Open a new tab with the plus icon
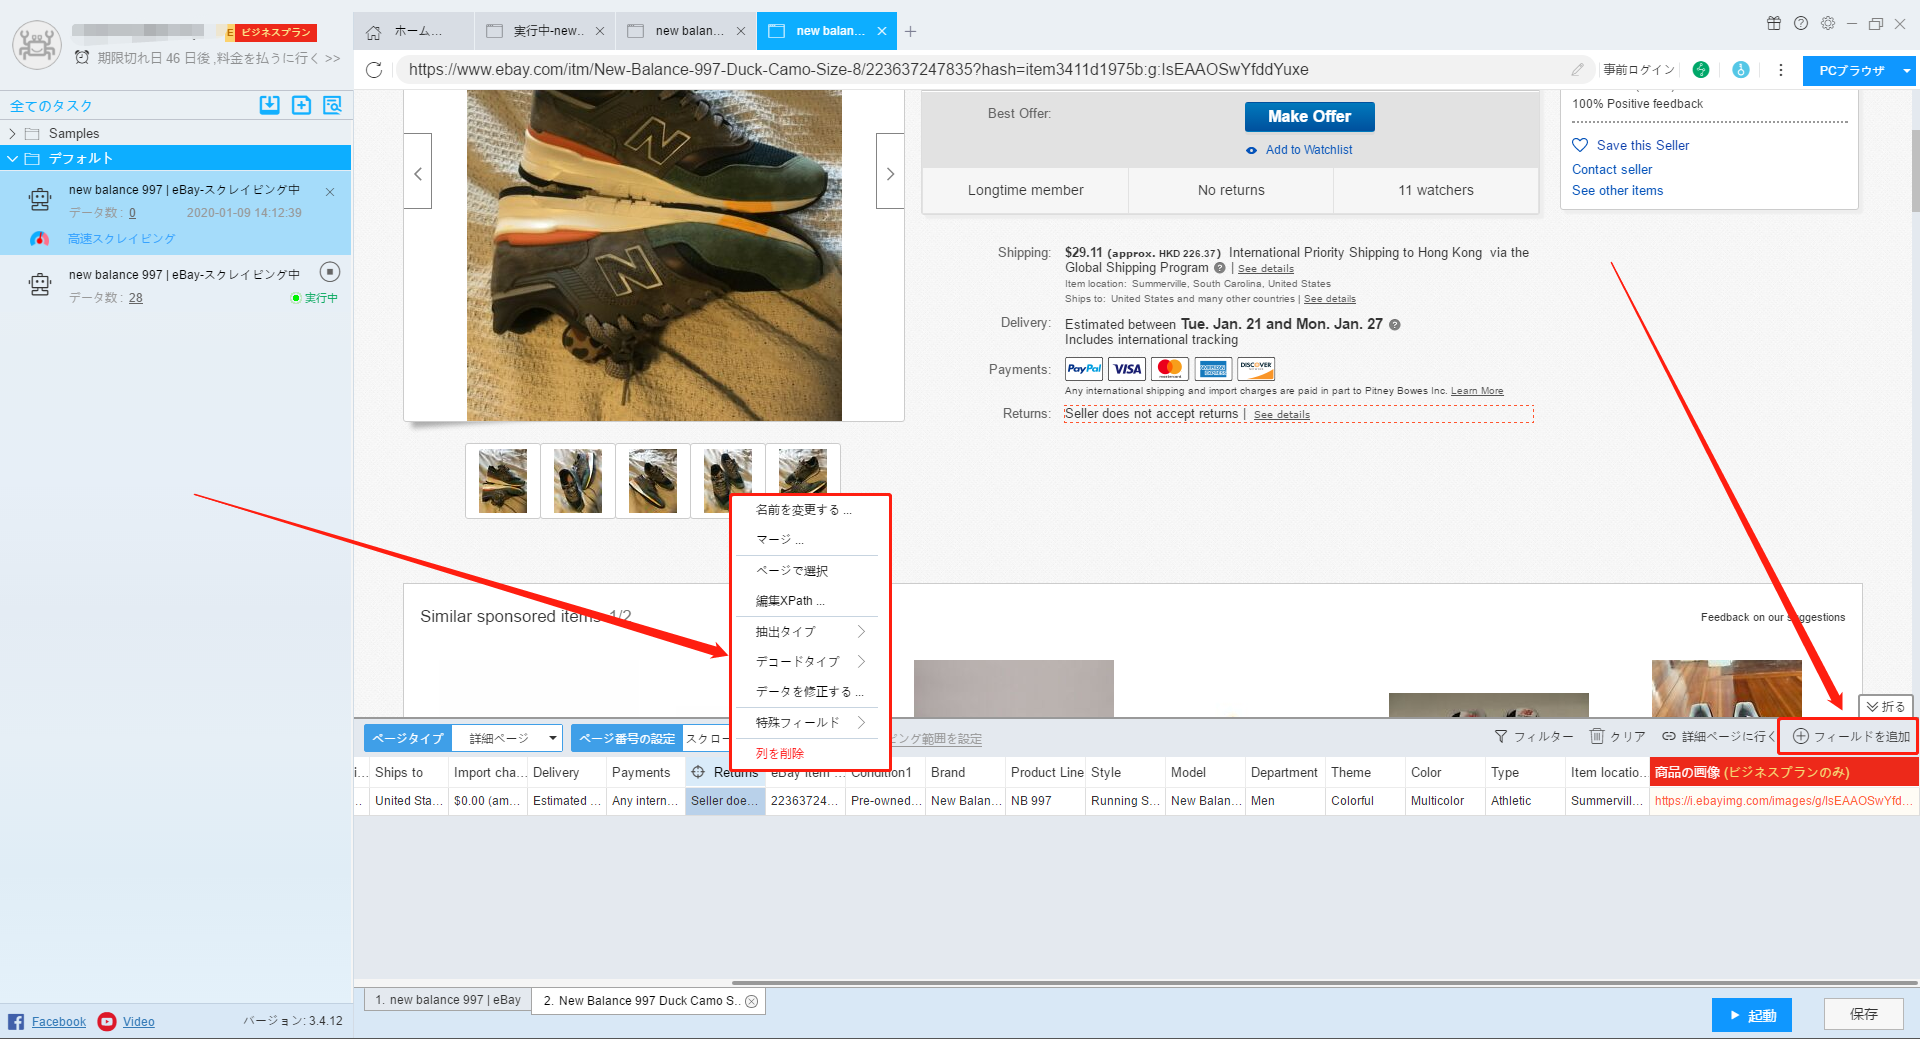This screenshot has width=1920, height=1039. 910,31
